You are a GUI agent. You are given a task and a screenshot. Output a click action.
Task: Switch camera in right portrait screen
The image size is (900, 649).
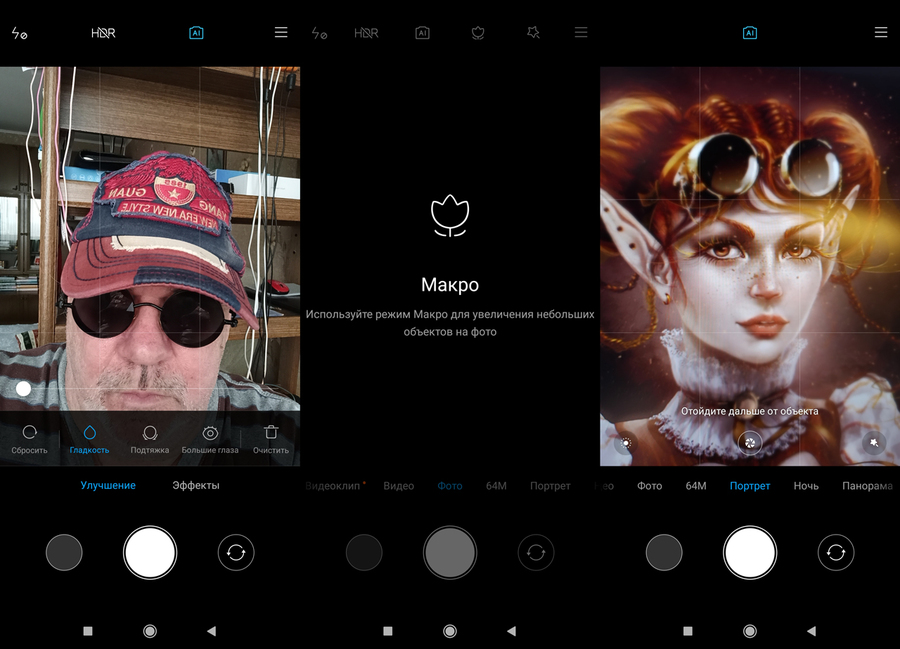(x=836, y=553)
